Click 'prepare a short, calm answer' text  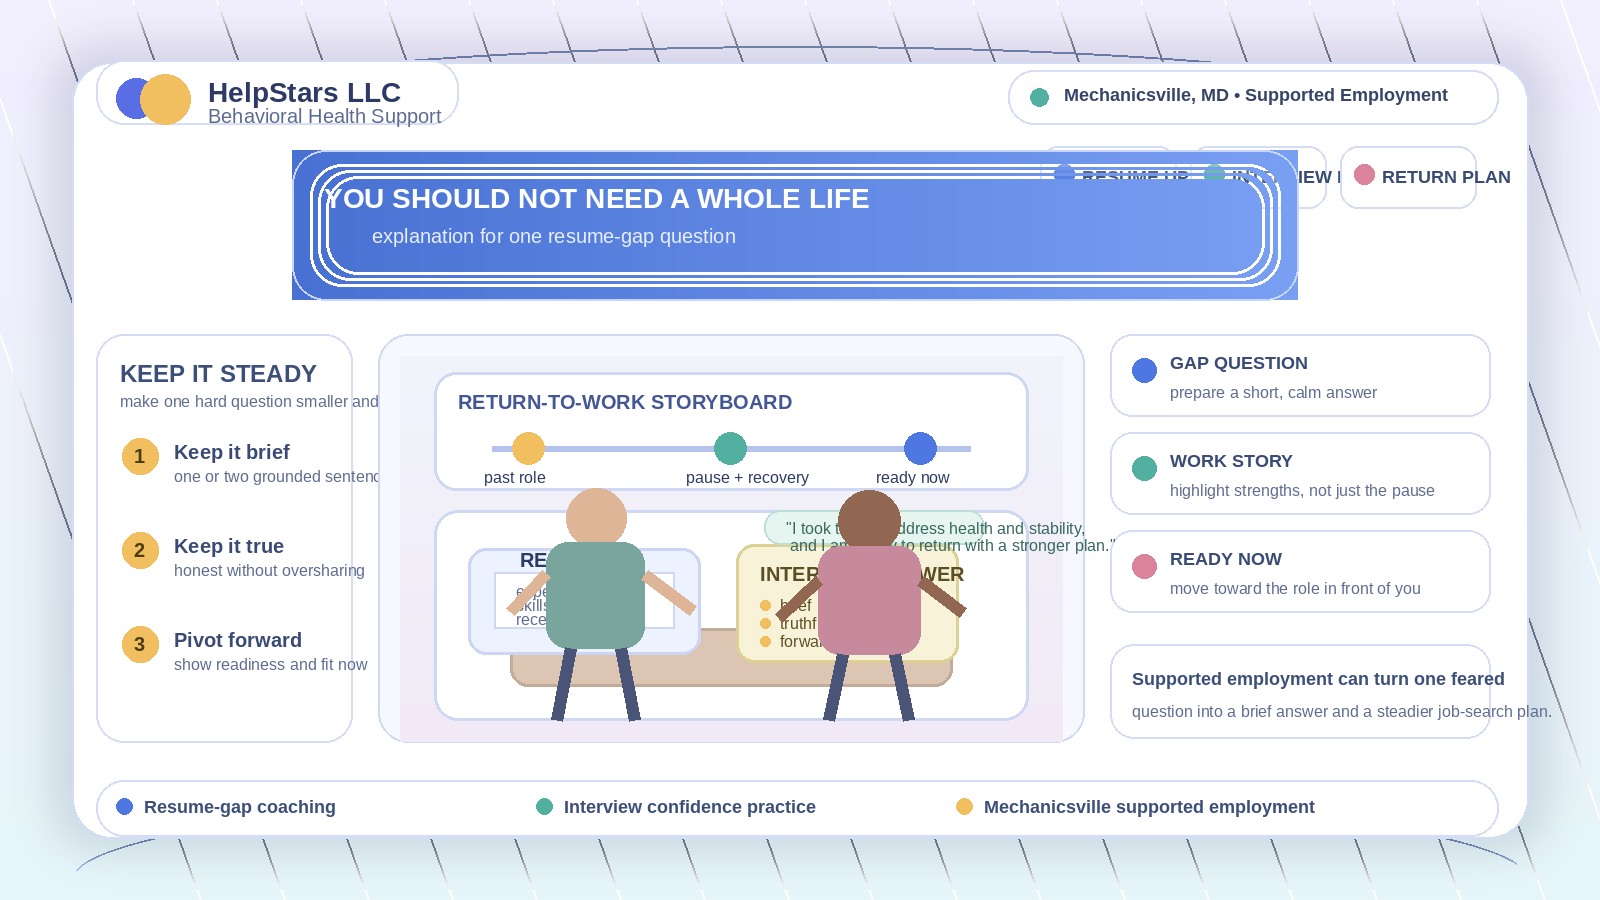pyautogui.click(x=1273, y=392)
